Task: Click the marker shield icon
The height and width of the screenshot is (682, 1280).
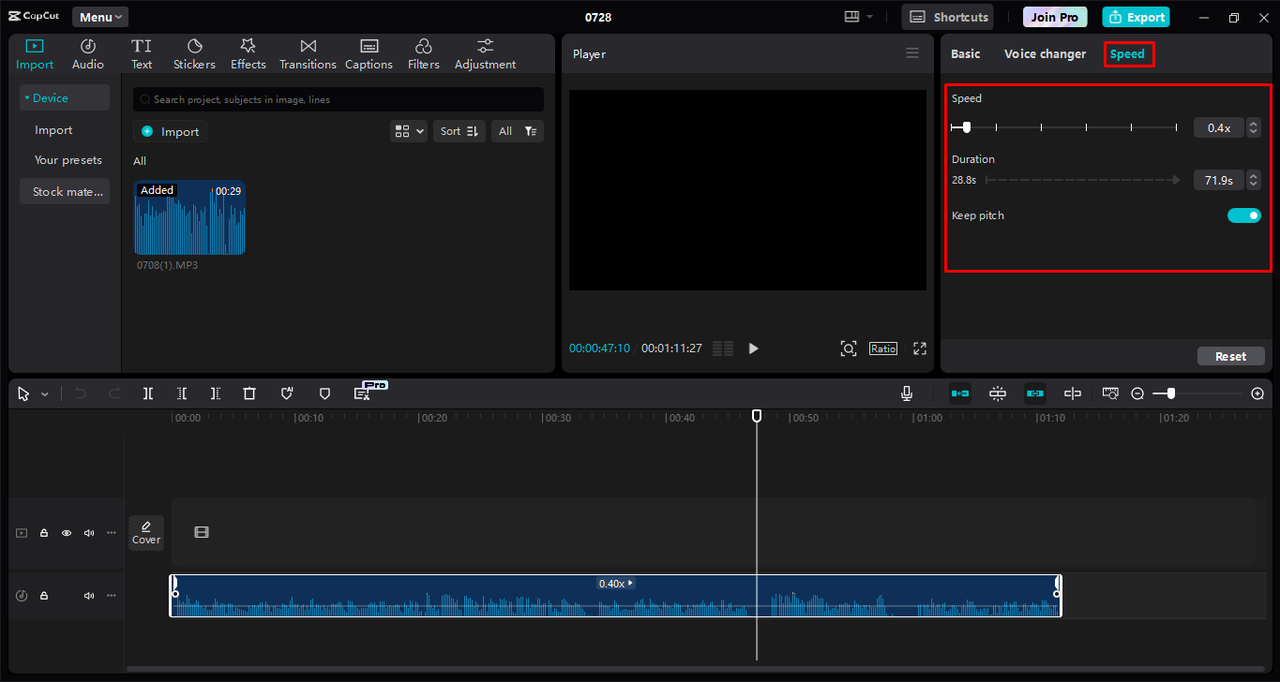Action: [324, 394]
